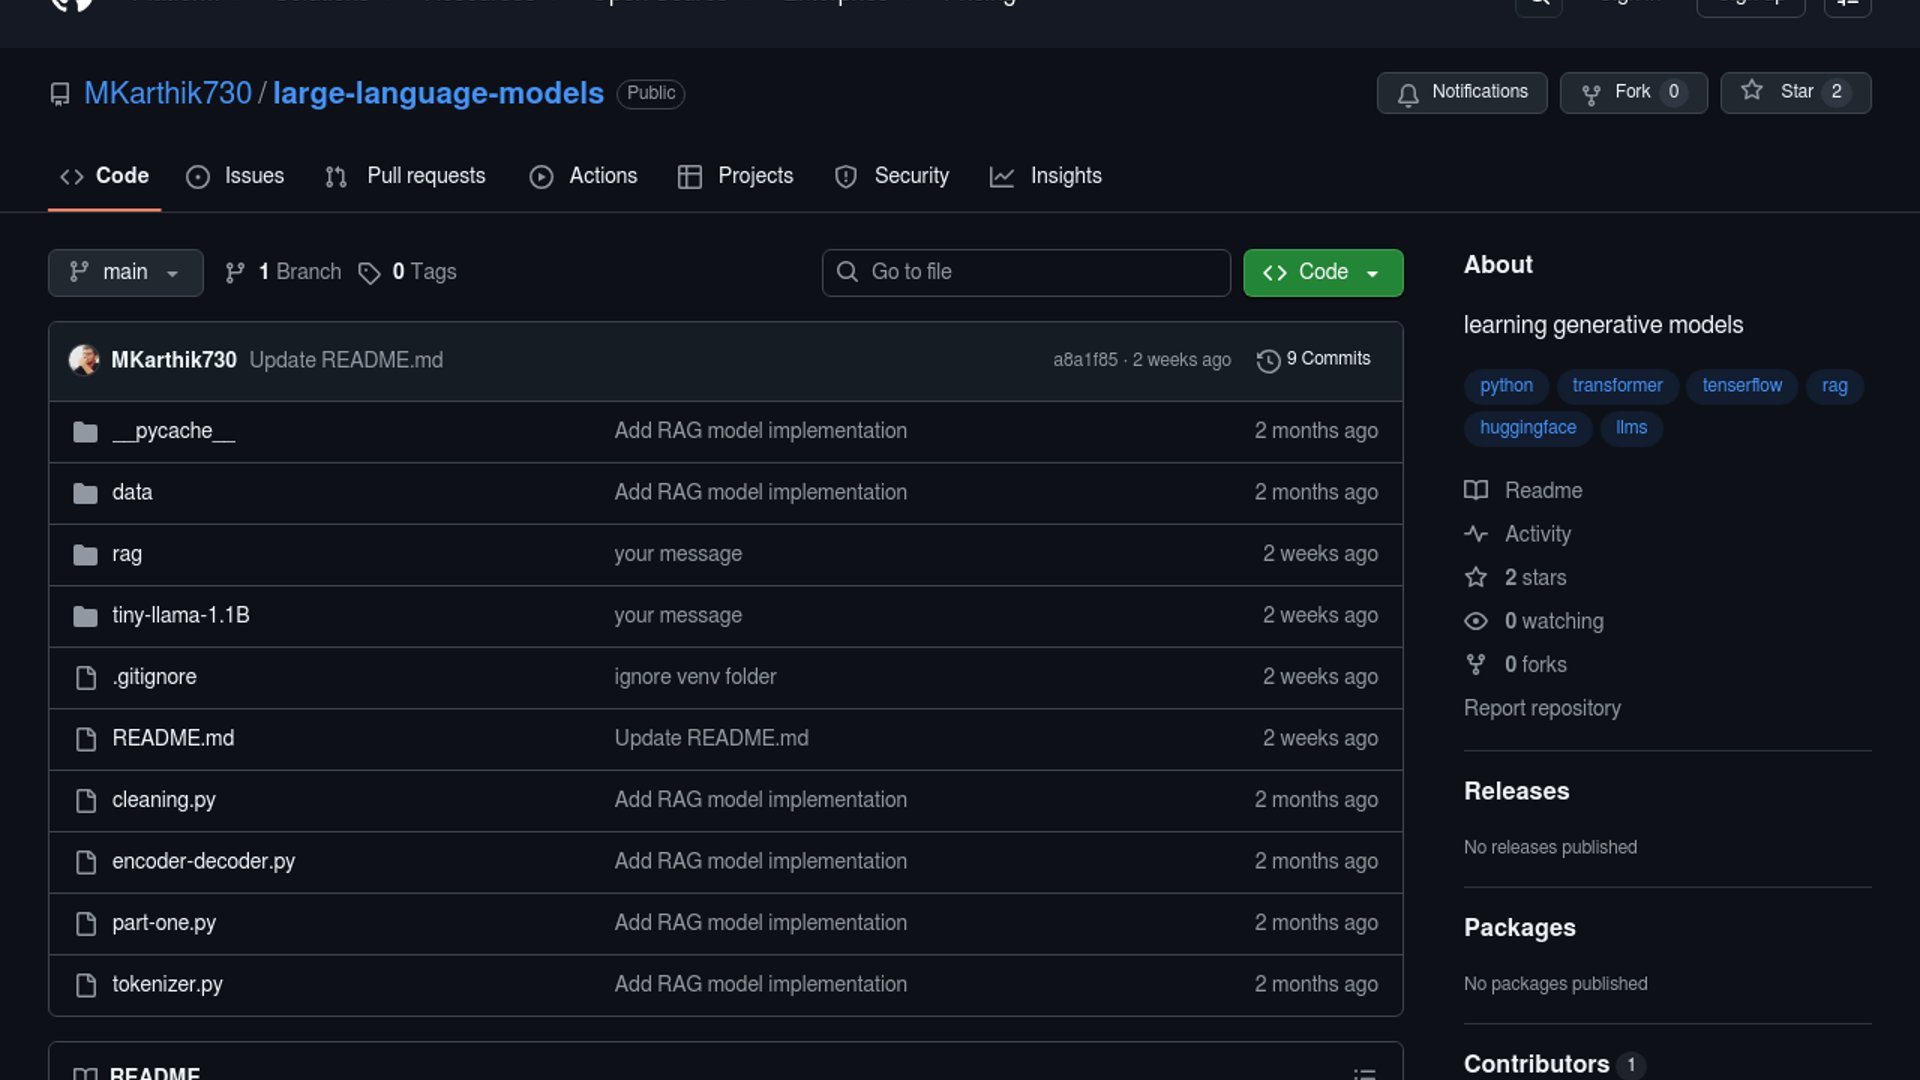Open the commits history clock icon
Viewport: 1920px width, 1080px height.
tap(1268, 360)
